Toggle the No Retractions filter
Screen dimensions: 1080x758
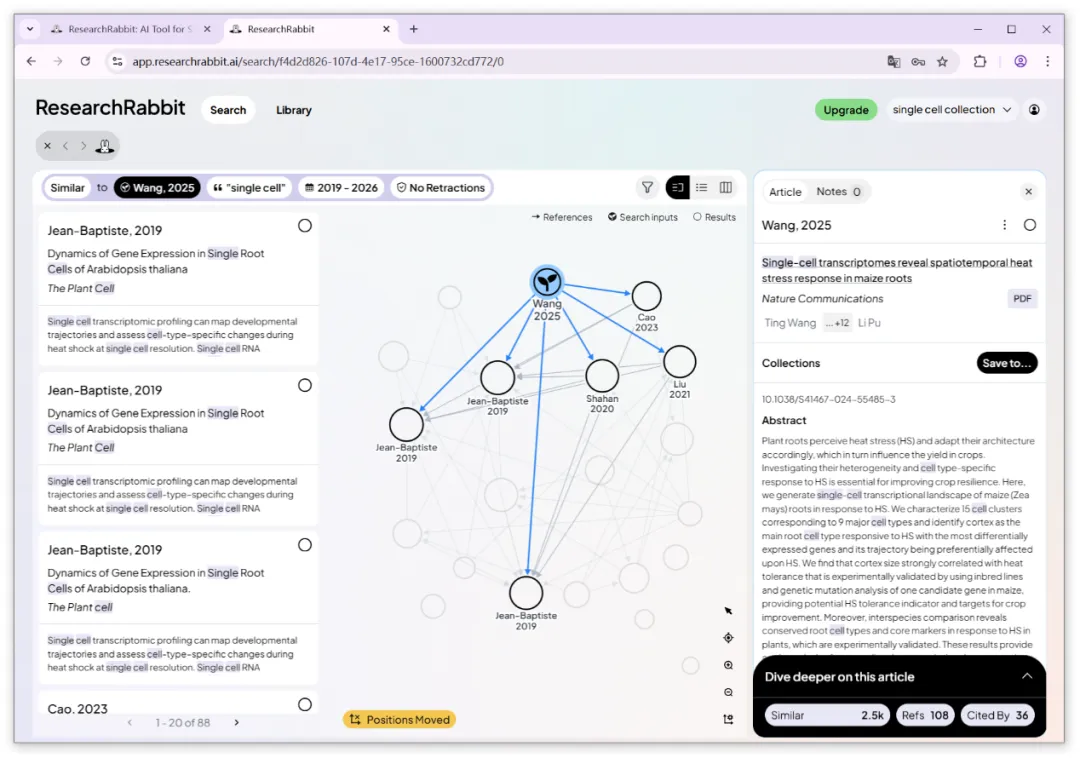pos(441,187)
